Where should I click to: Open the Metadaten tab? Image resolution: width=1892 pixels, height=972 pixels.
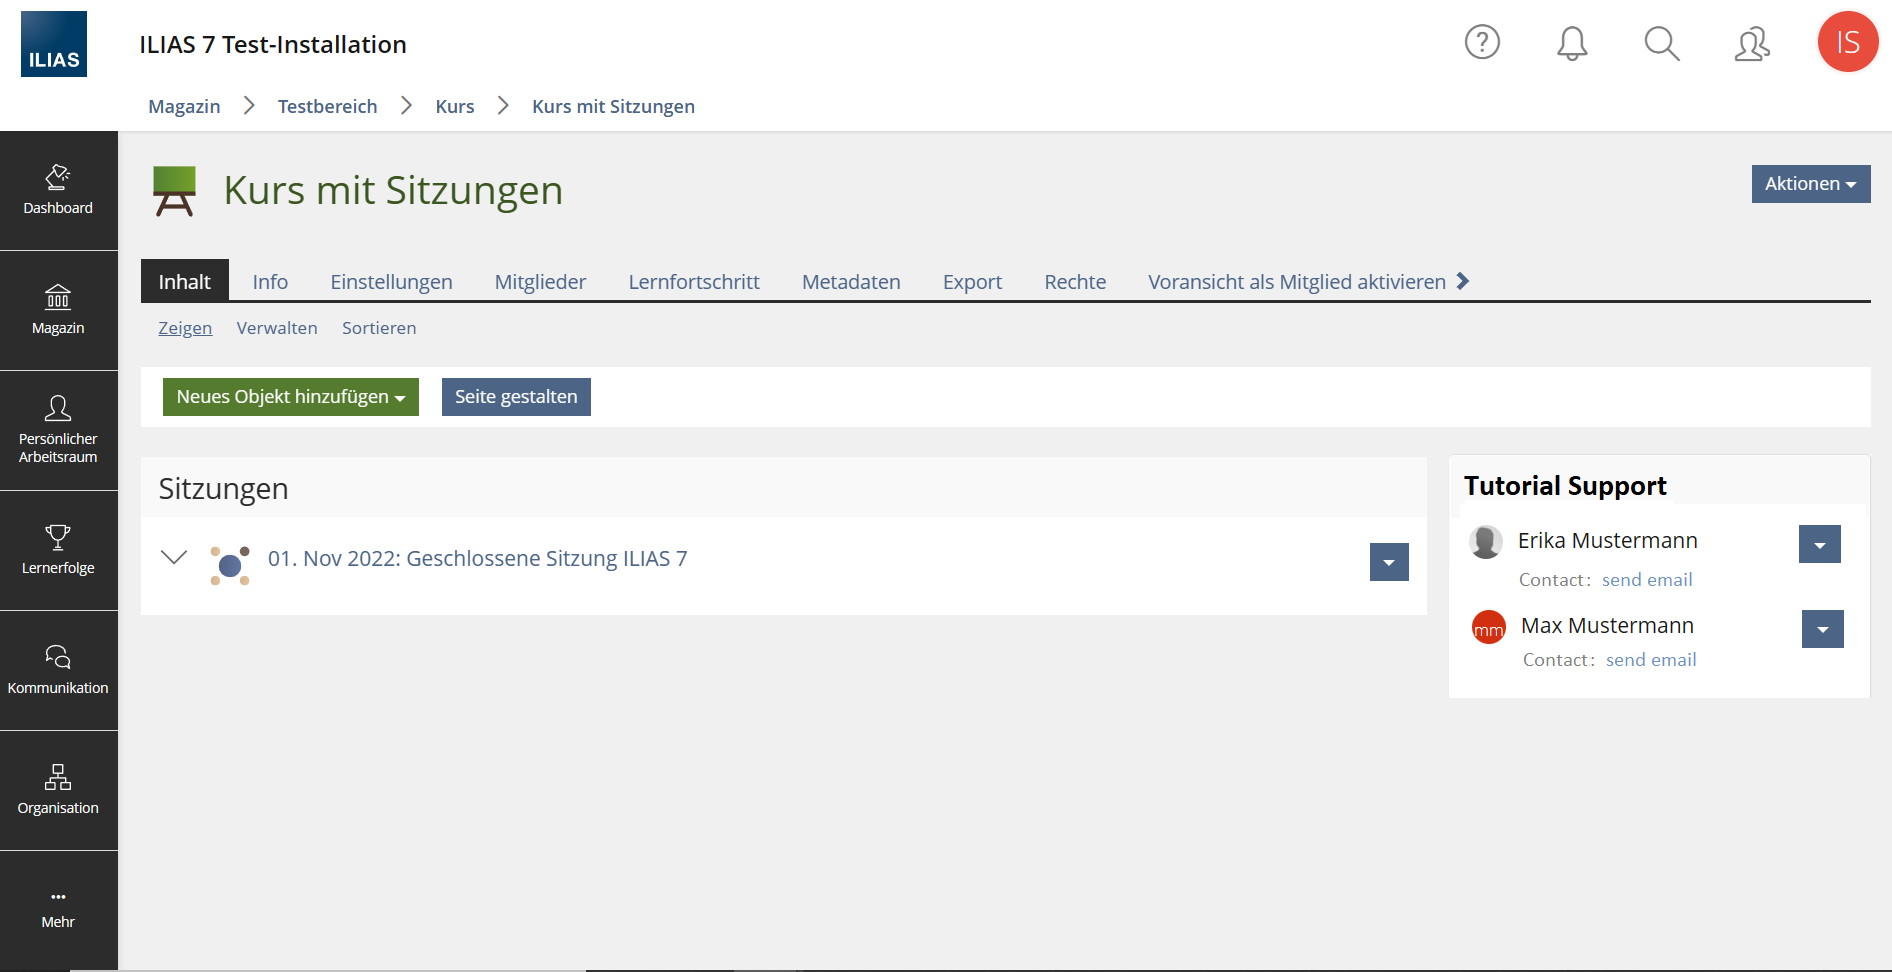851,282
